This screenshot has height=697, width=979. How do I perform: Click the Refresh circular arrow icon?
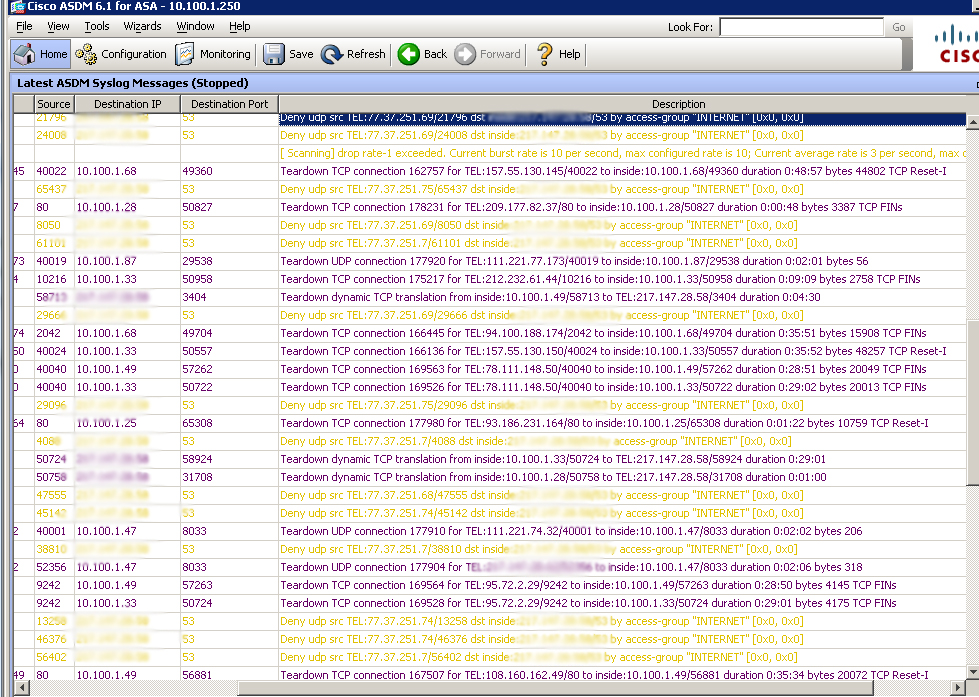(332, 54)
